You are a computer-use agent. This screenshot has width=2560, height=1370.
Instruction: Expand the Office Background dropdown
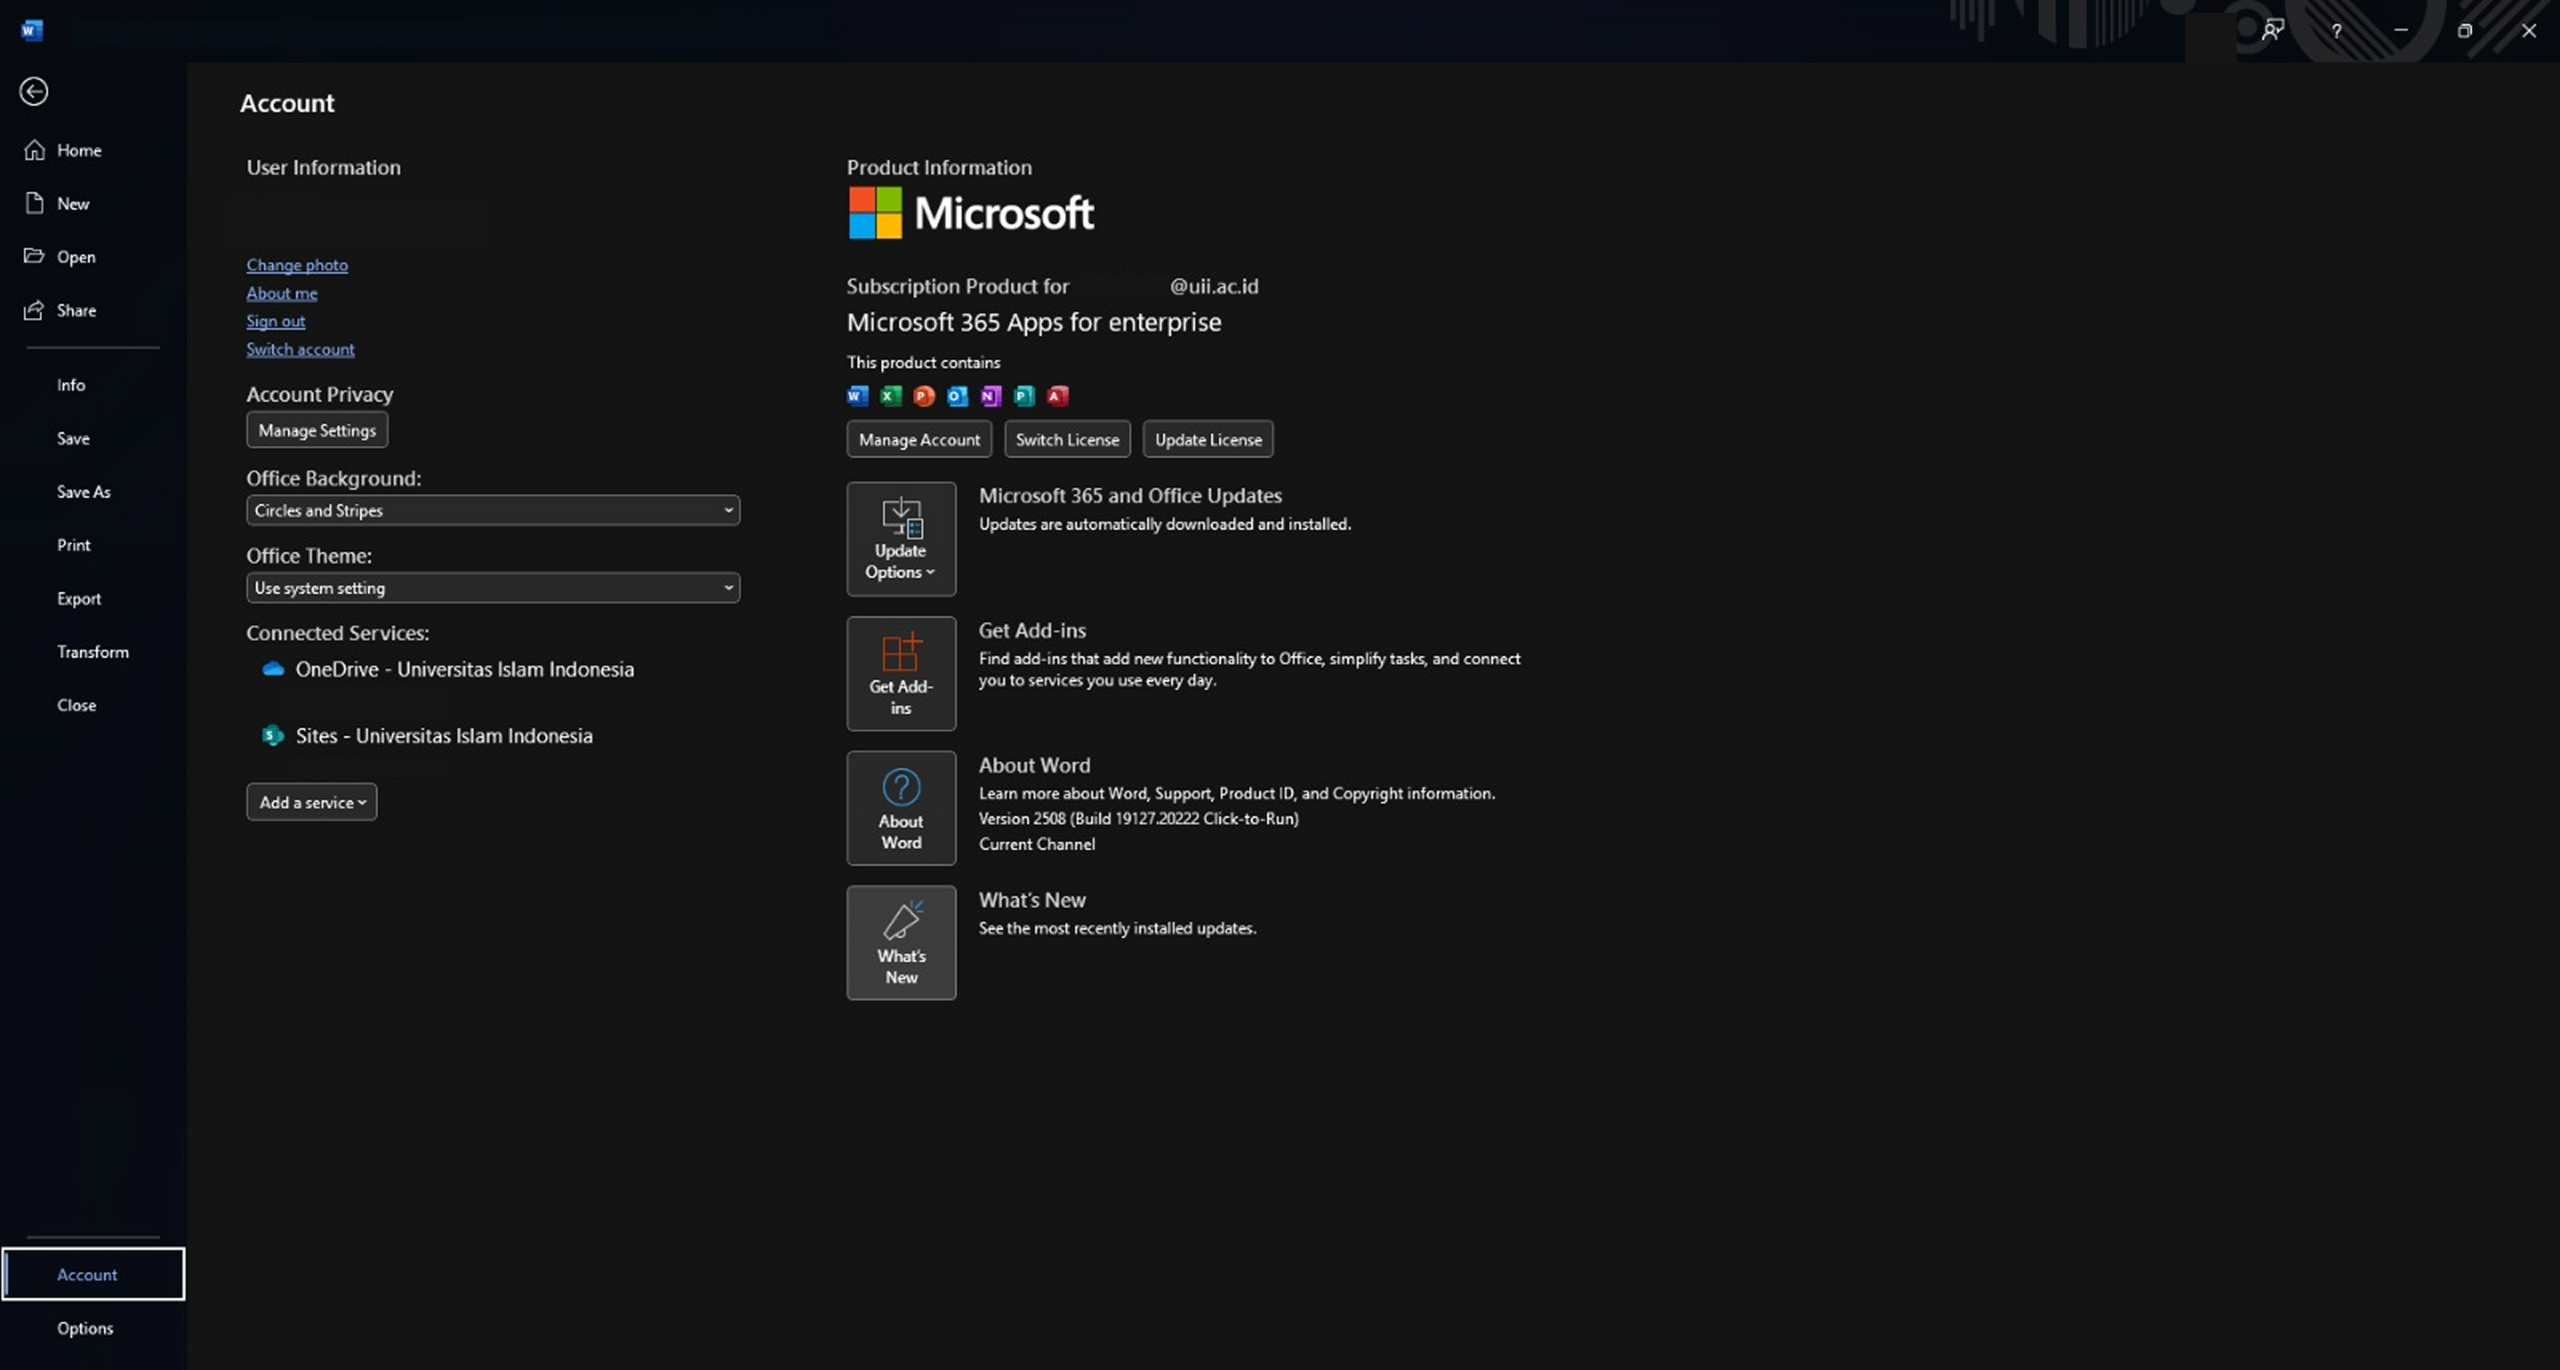pos(493,510)
